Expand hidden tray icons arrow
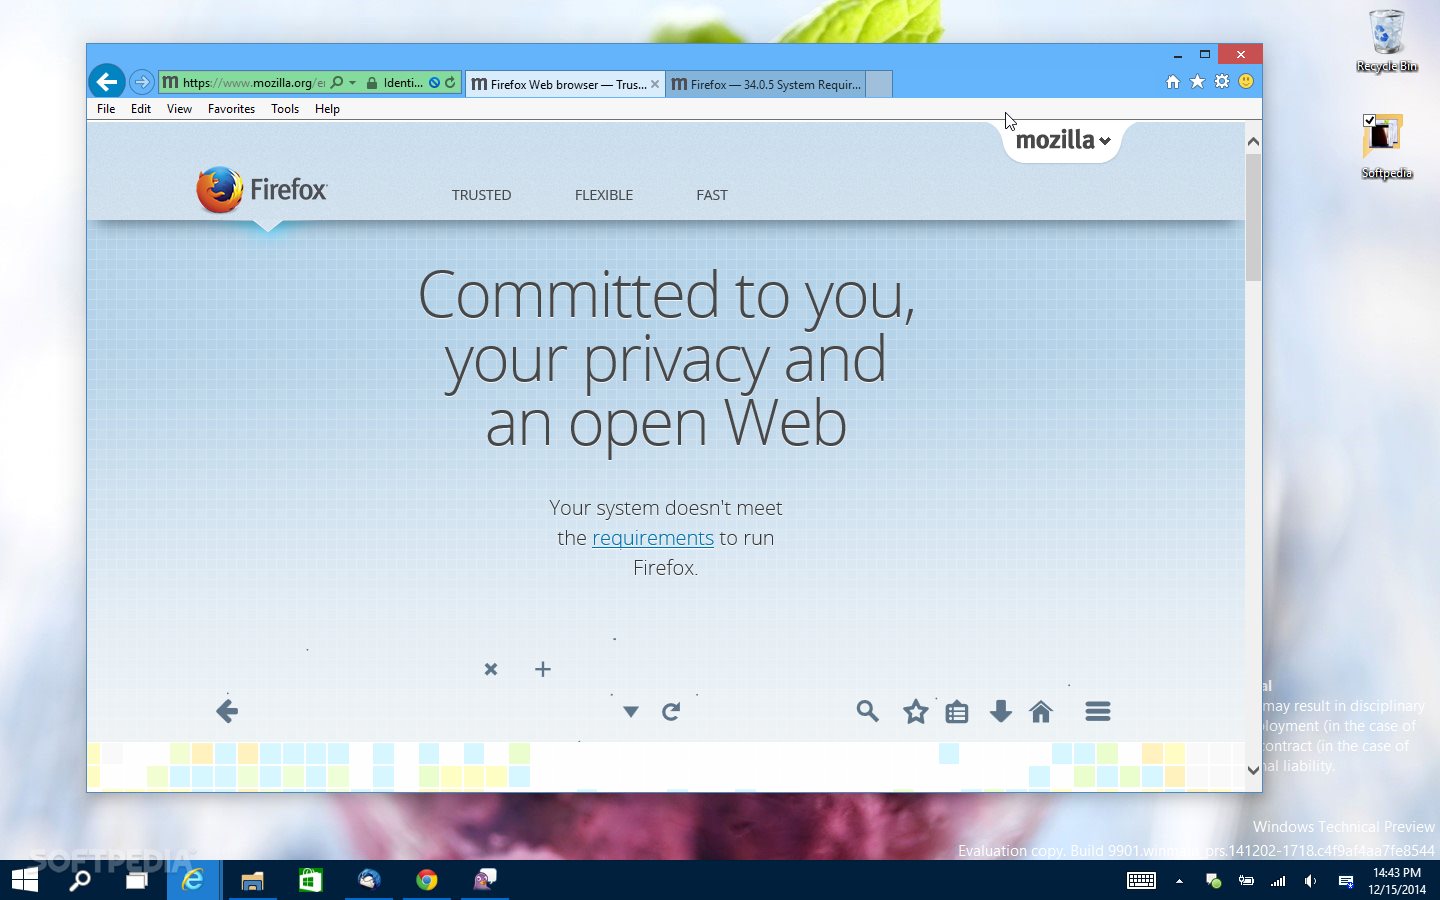 1179,881
